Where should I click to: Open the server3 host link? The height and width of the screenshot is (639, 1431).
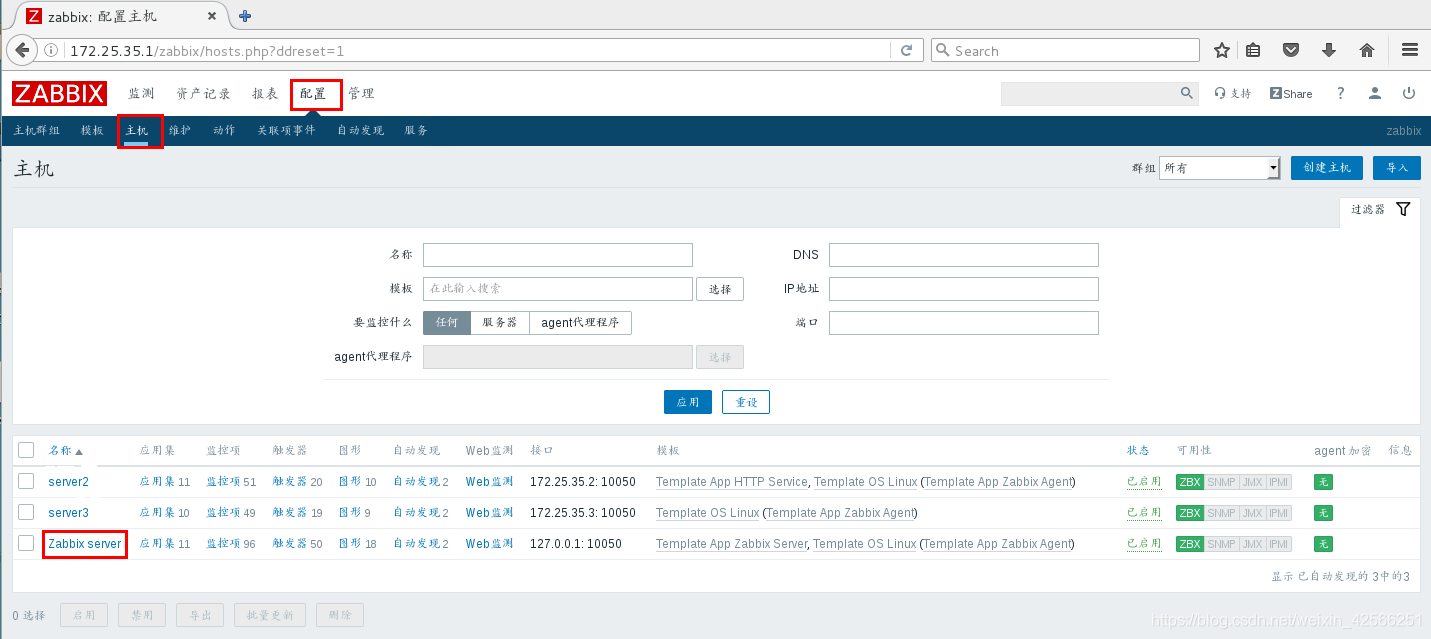[68, 513]
